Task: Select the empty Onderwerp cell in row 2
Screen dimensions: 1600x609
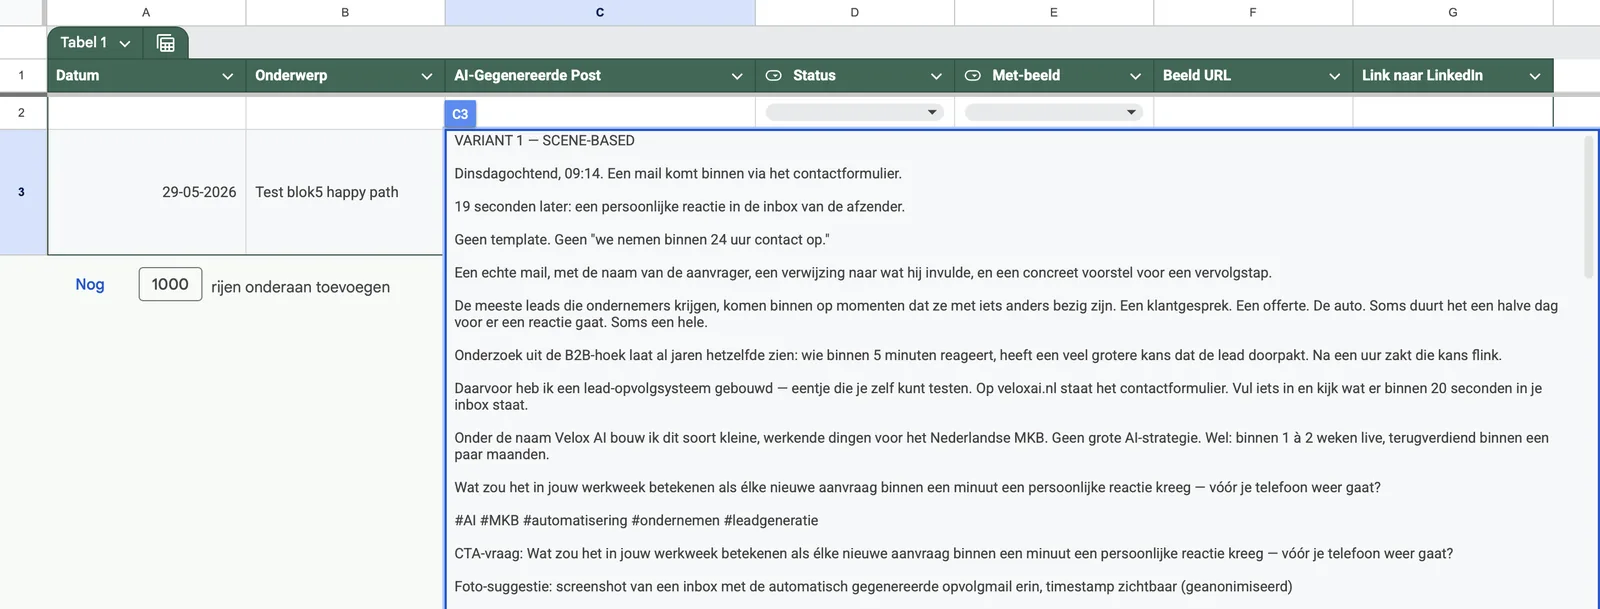Action: click(345, 113)
